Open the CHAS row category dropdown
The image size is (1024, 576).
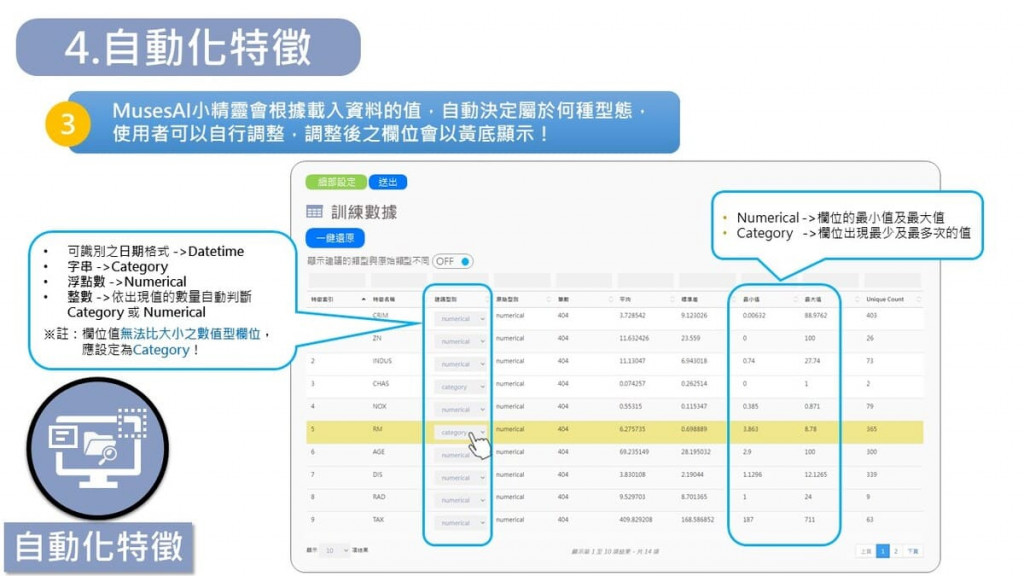point(460,387)
